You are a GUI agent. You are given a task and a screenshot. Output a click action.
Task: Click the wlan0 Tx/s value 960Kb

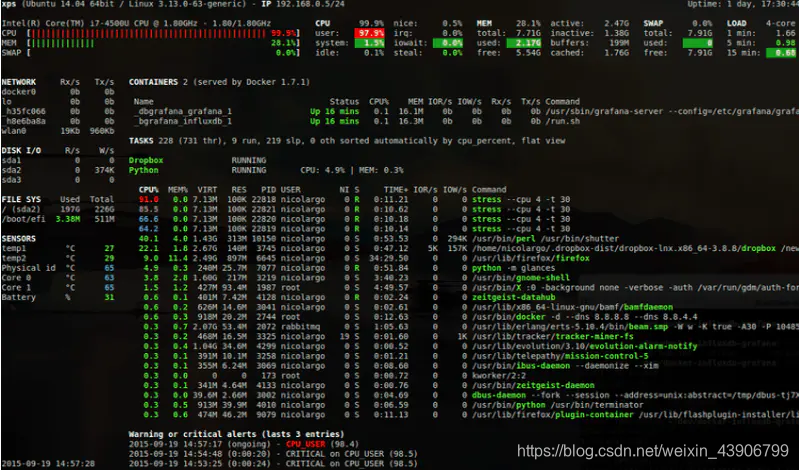point(102,131)
